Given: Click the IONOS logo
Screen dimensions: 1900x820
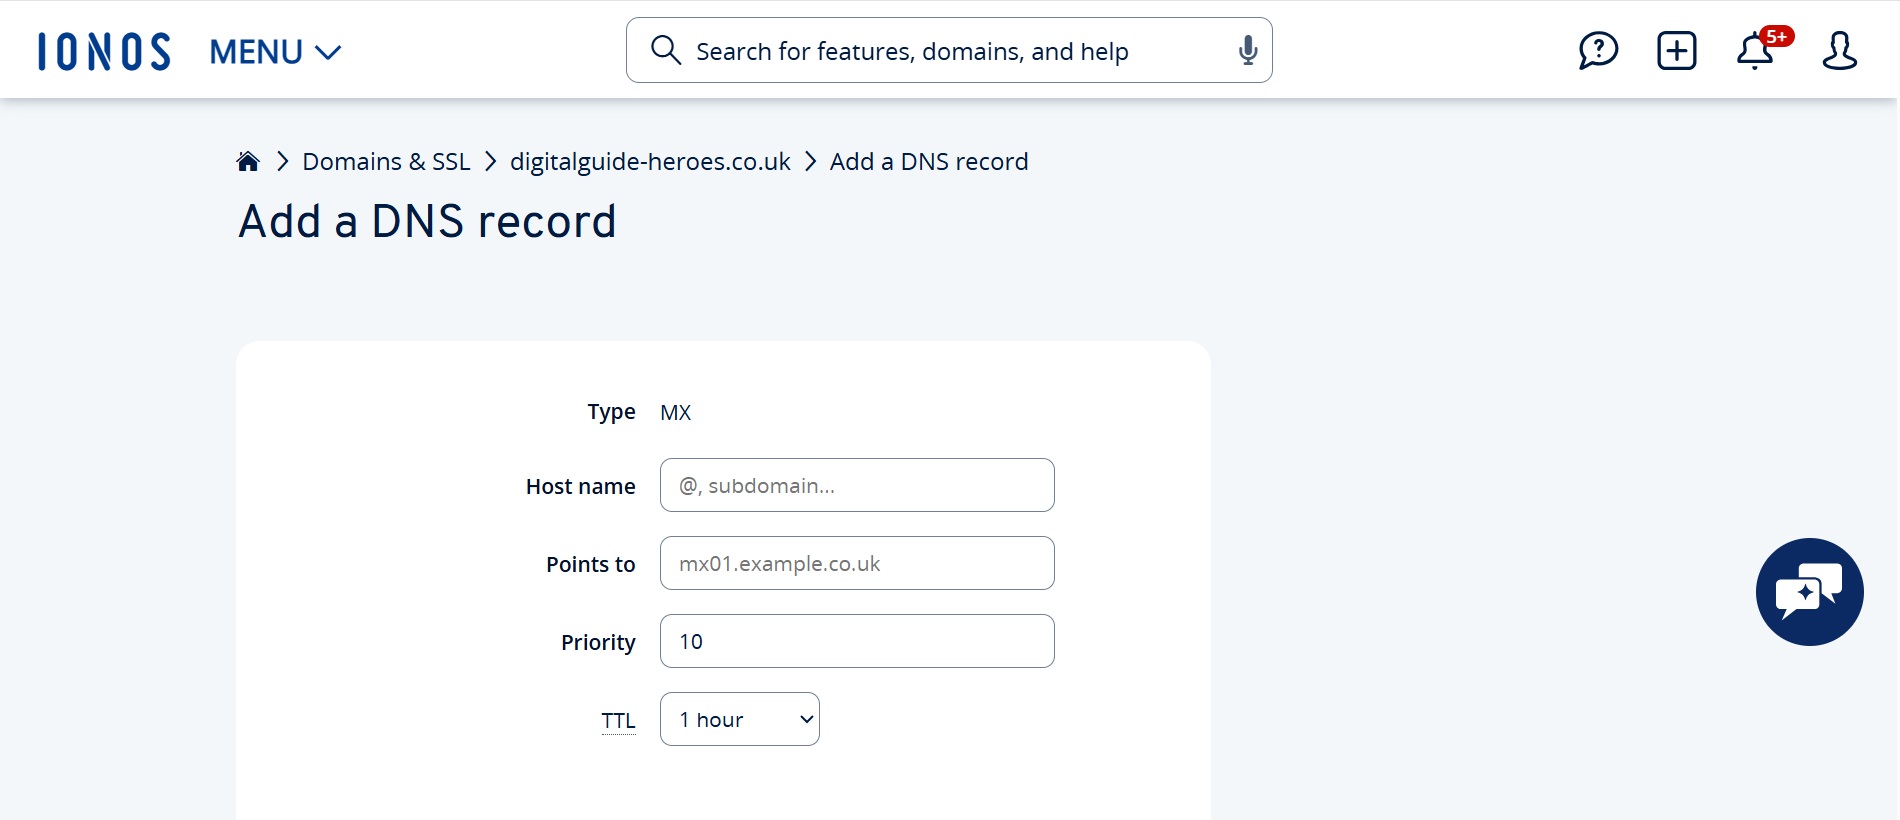Looking at the screenshot, I should pyautogui.click(x=104, y=52).
